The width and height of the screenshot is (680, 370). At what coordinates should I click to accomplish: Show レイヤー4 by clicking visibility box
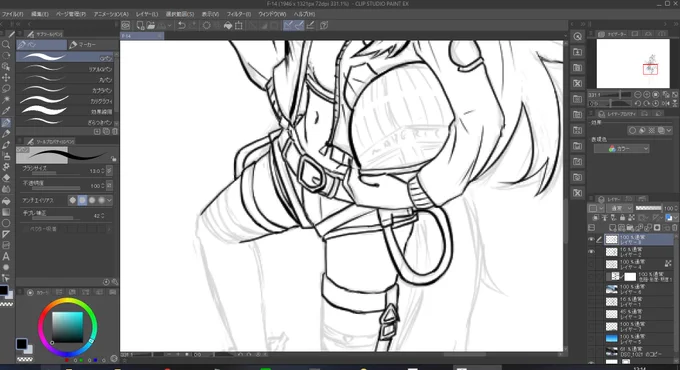click(x=592, y=264)
